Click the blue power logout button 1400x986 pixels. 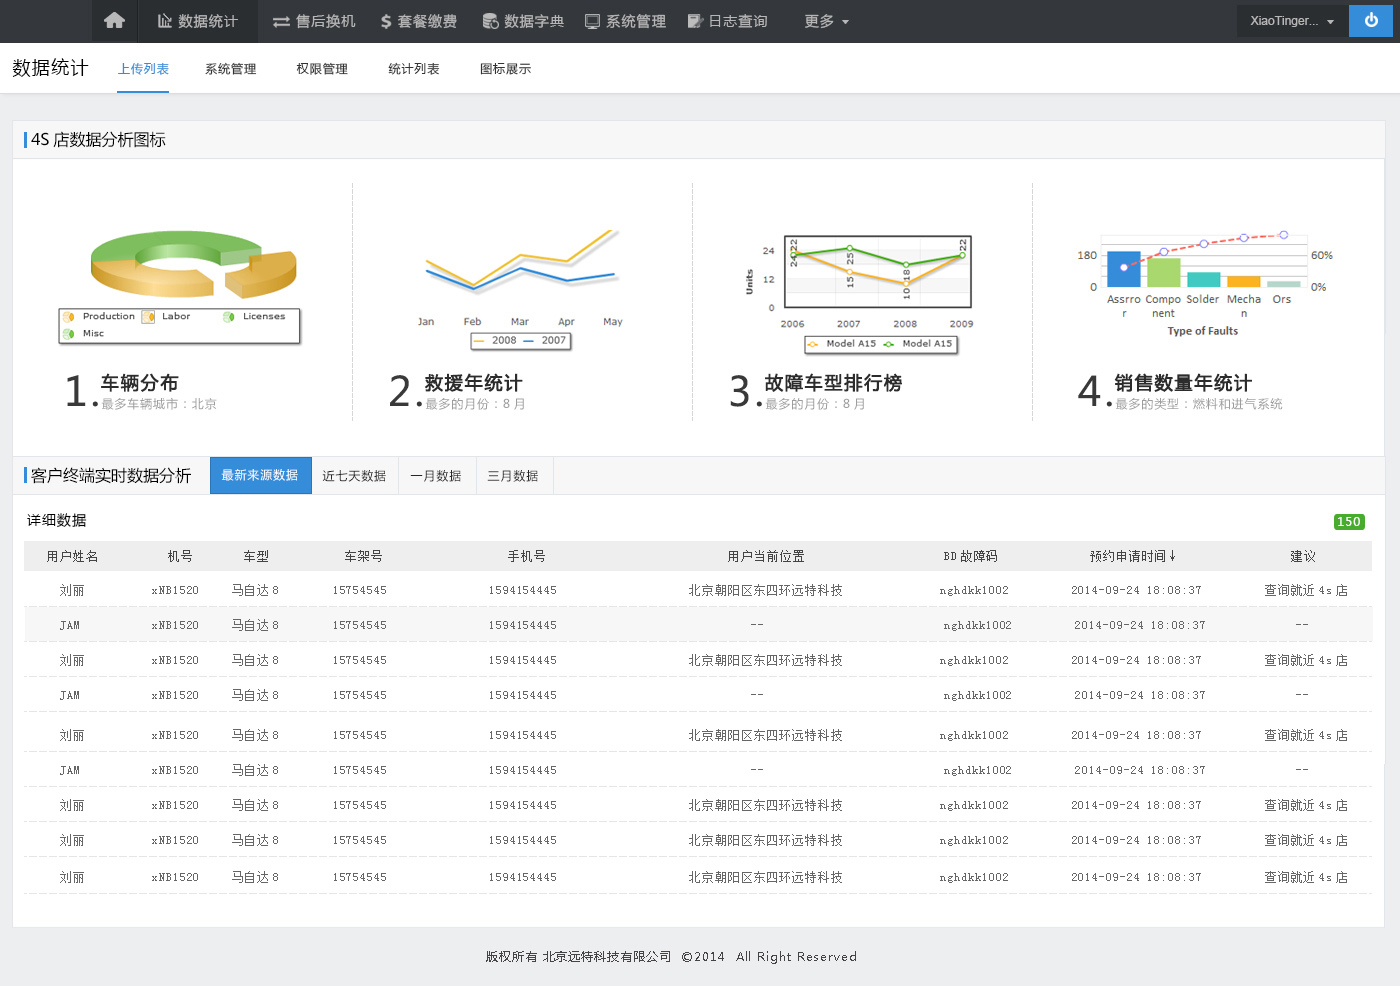[x=1371, y=21]
